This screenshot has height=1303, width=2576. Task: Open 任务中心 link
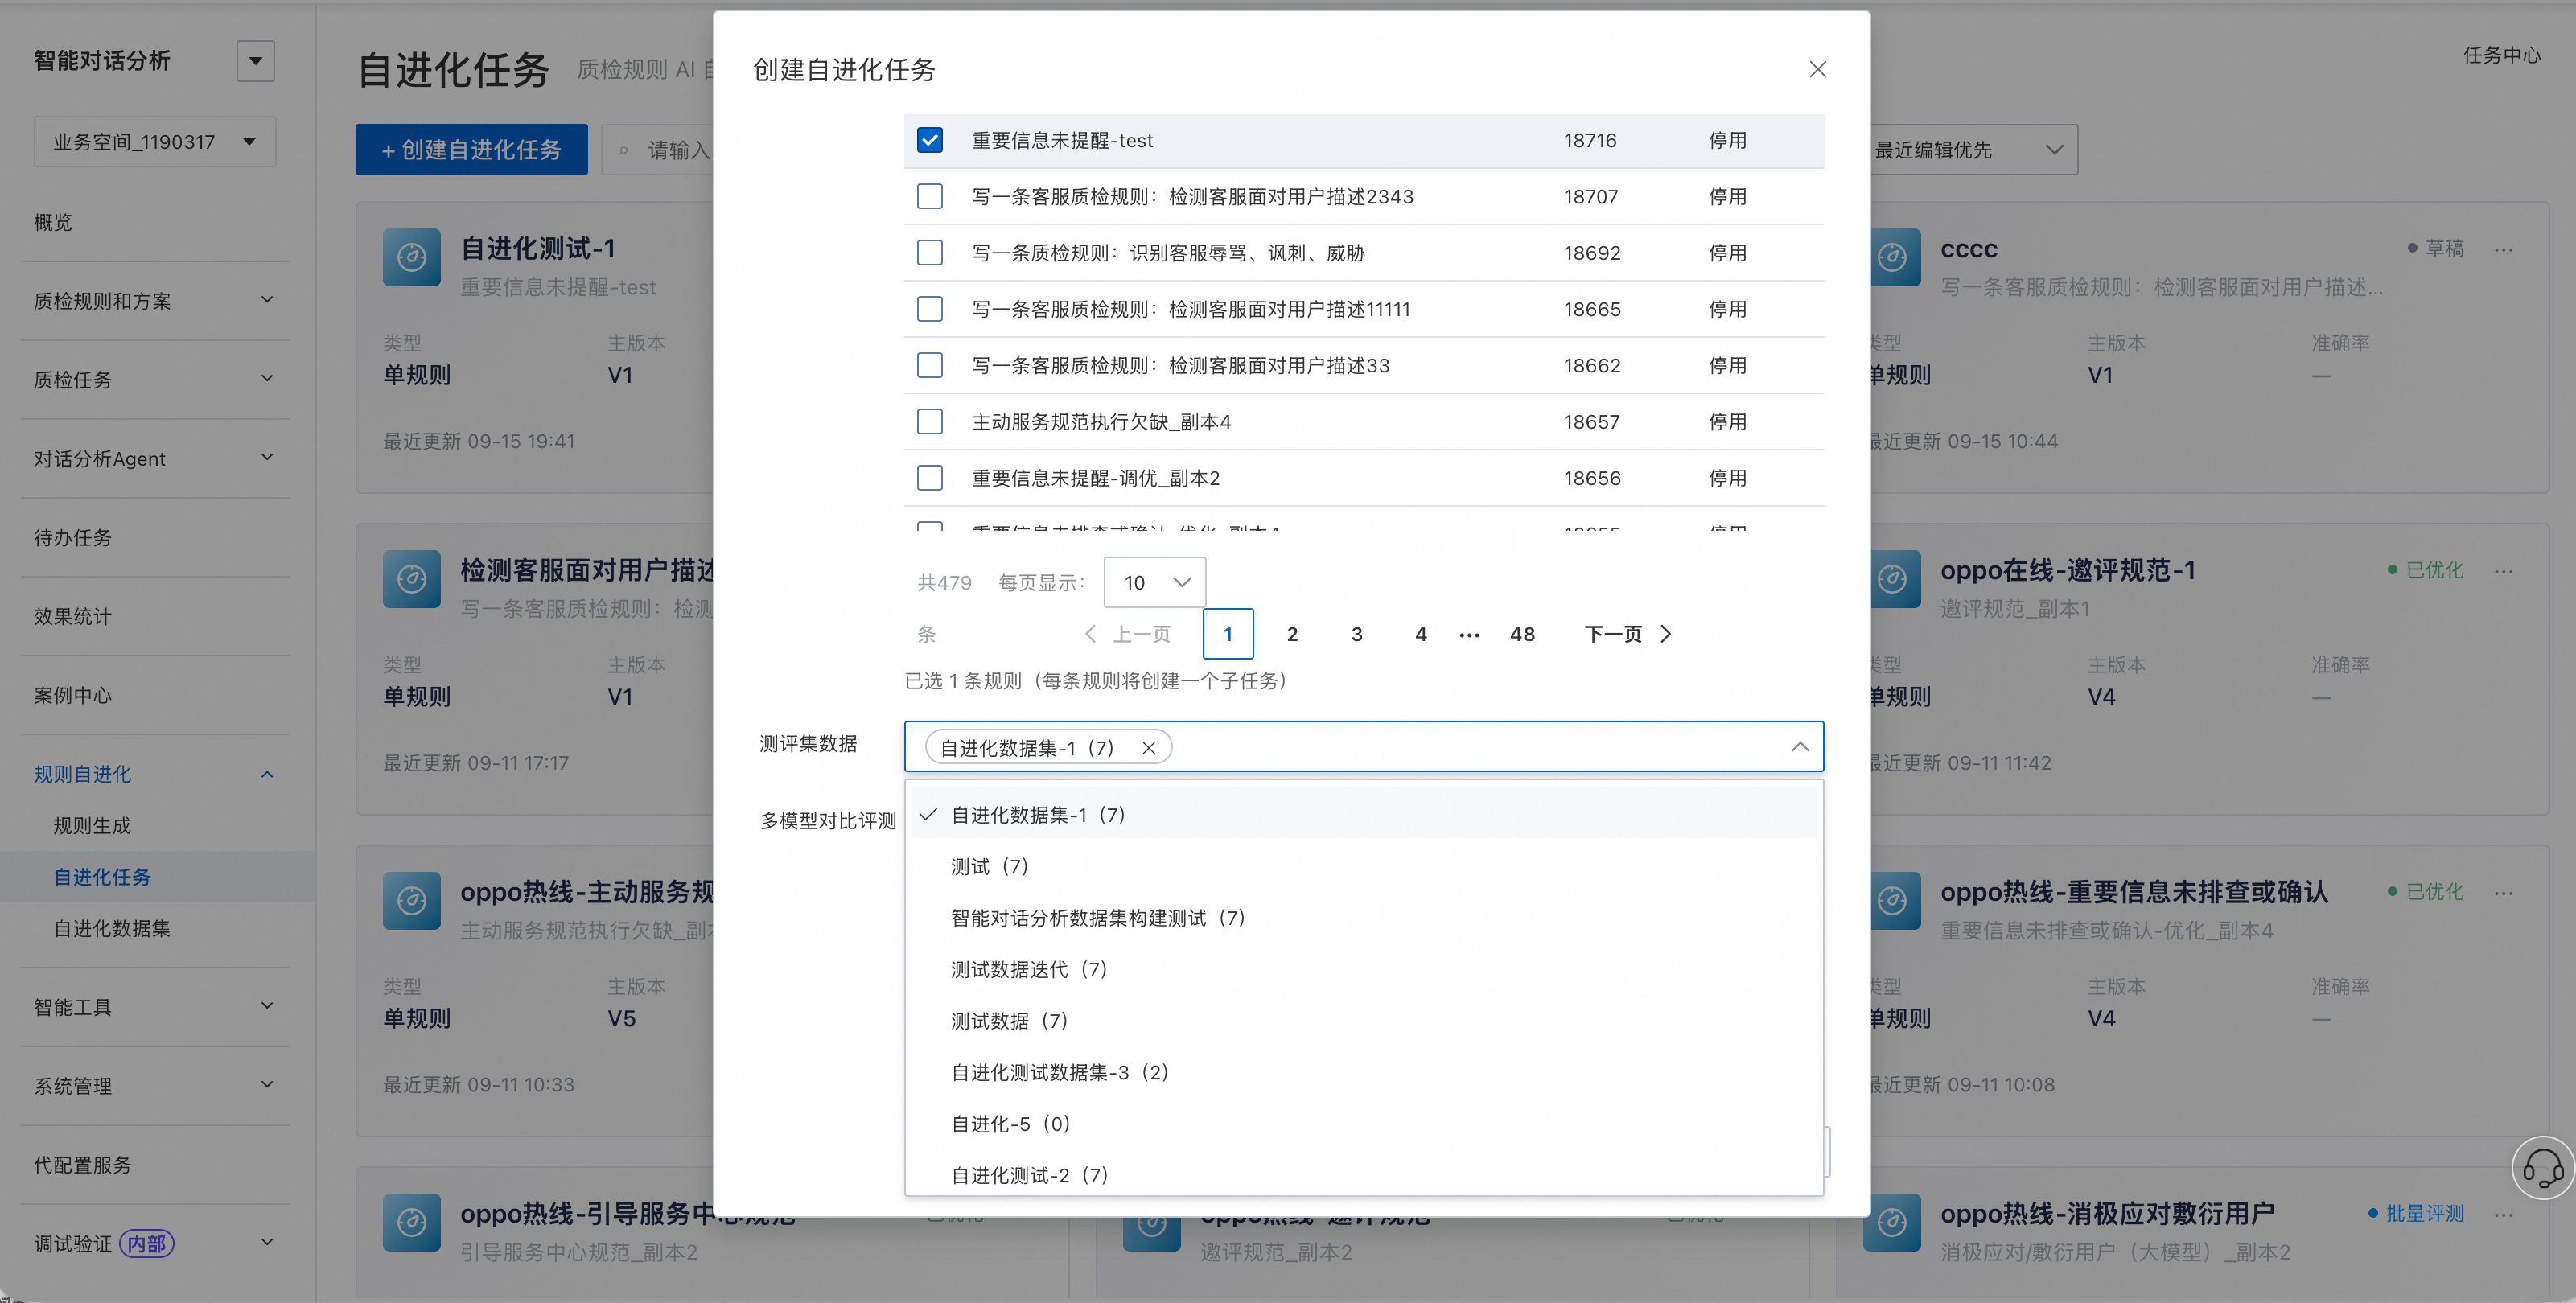pyautogui.click(x=2501, y=55)
